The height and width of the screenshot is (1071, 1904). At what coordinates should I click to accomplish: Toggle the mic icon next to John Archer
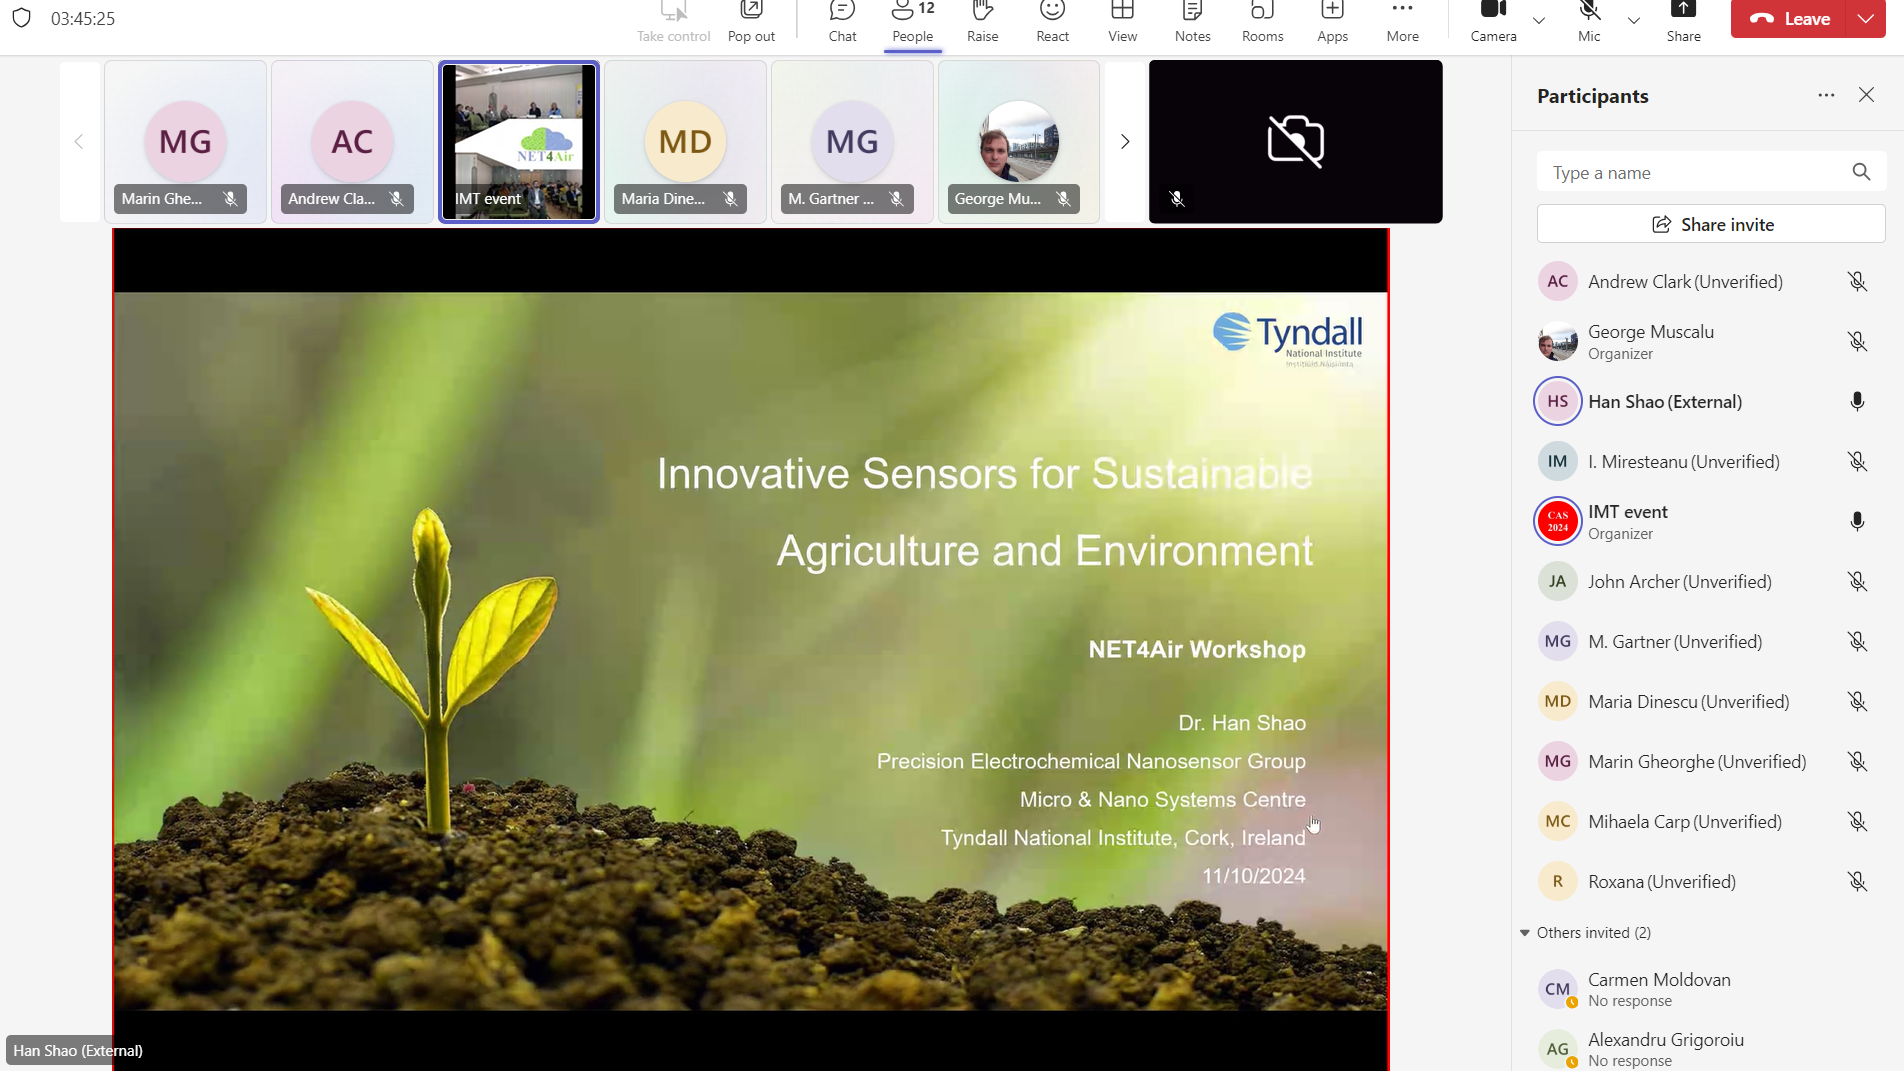(x=1857, y=582)
